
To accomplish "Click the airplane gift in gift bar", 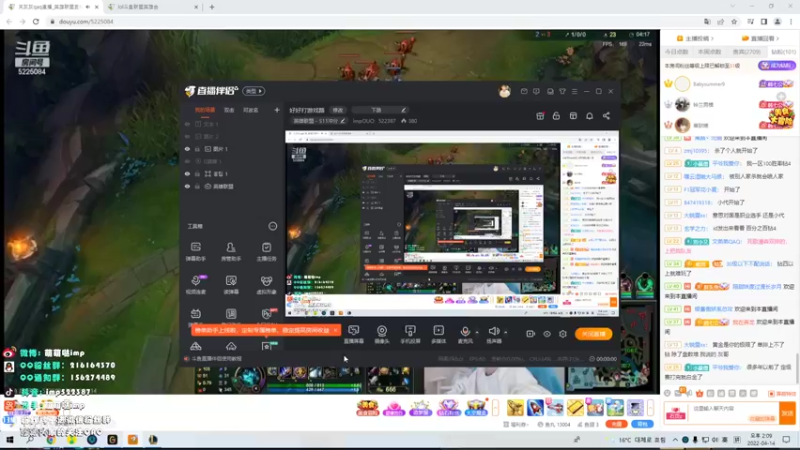I will tap(555, 407).
